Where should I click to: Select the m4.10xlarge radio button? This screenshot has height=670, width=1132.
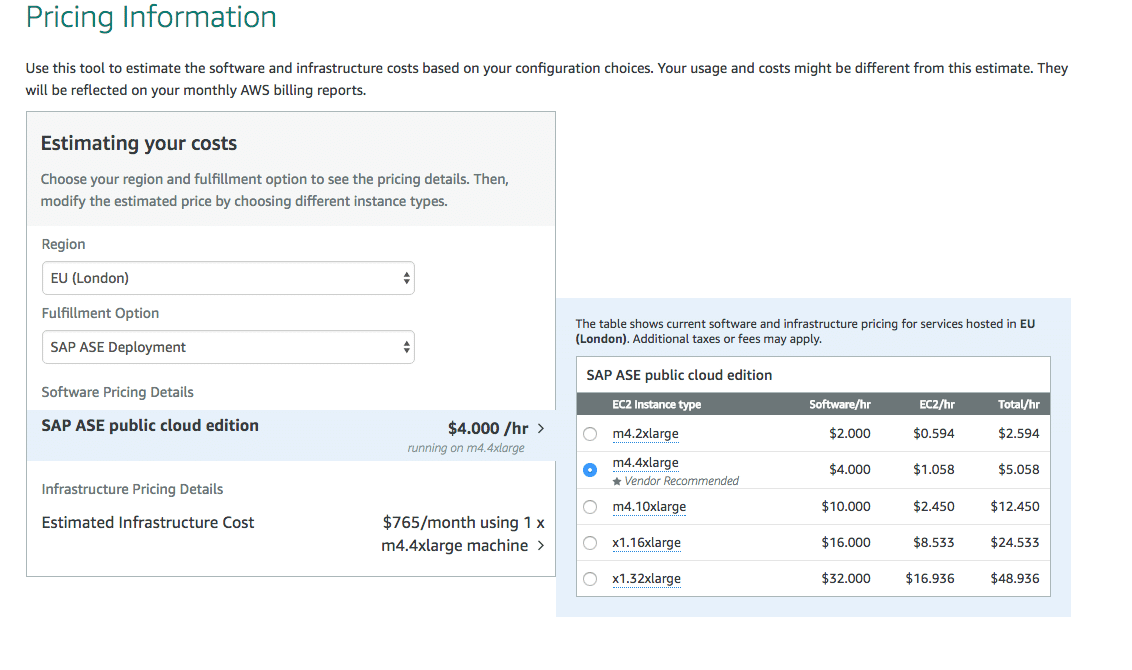590,507
